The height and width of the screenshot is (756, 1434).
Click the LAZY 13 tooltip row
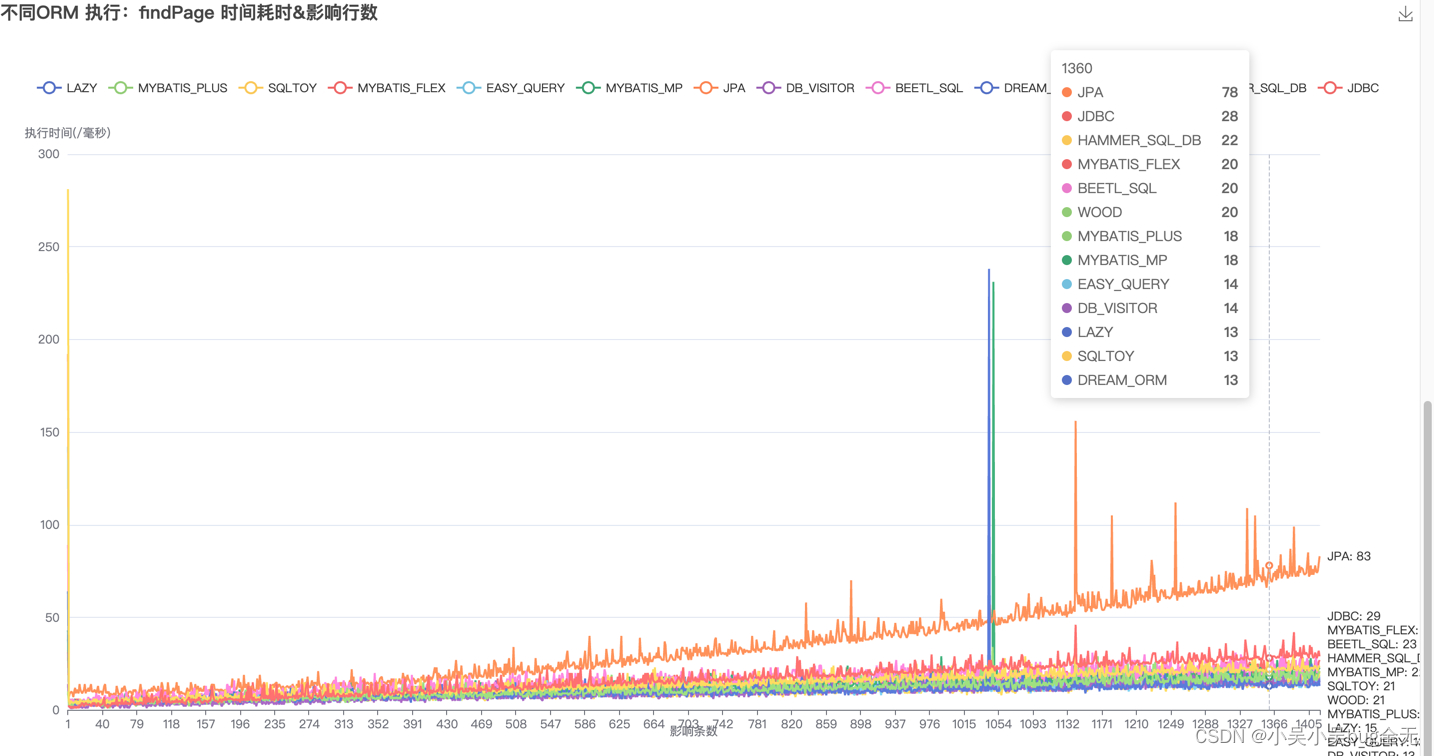tap(1150, 332)
